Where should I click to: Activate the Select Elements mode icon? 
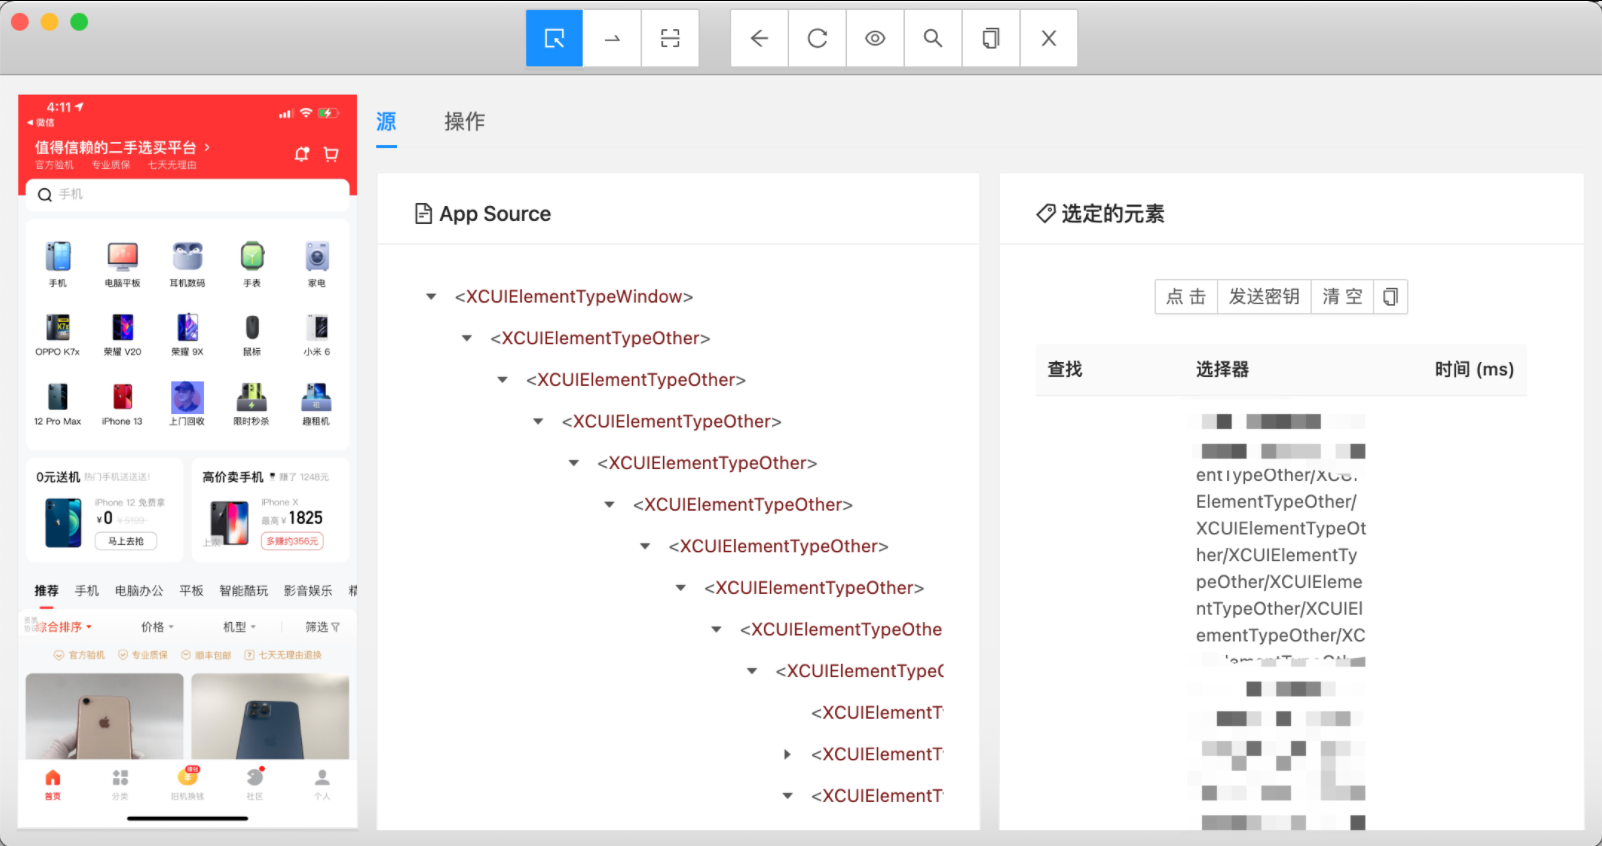pos(554,38)
